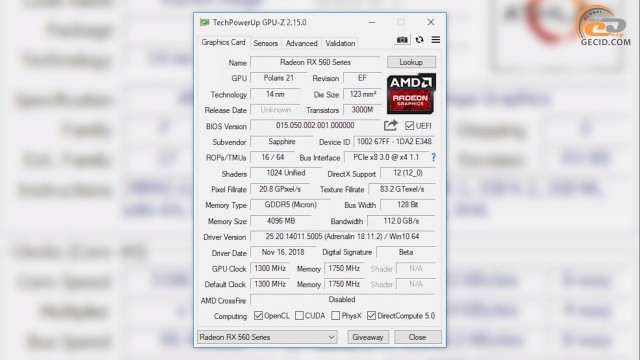Click the Name field Radeon RX 560 Series

click(316, 62)
